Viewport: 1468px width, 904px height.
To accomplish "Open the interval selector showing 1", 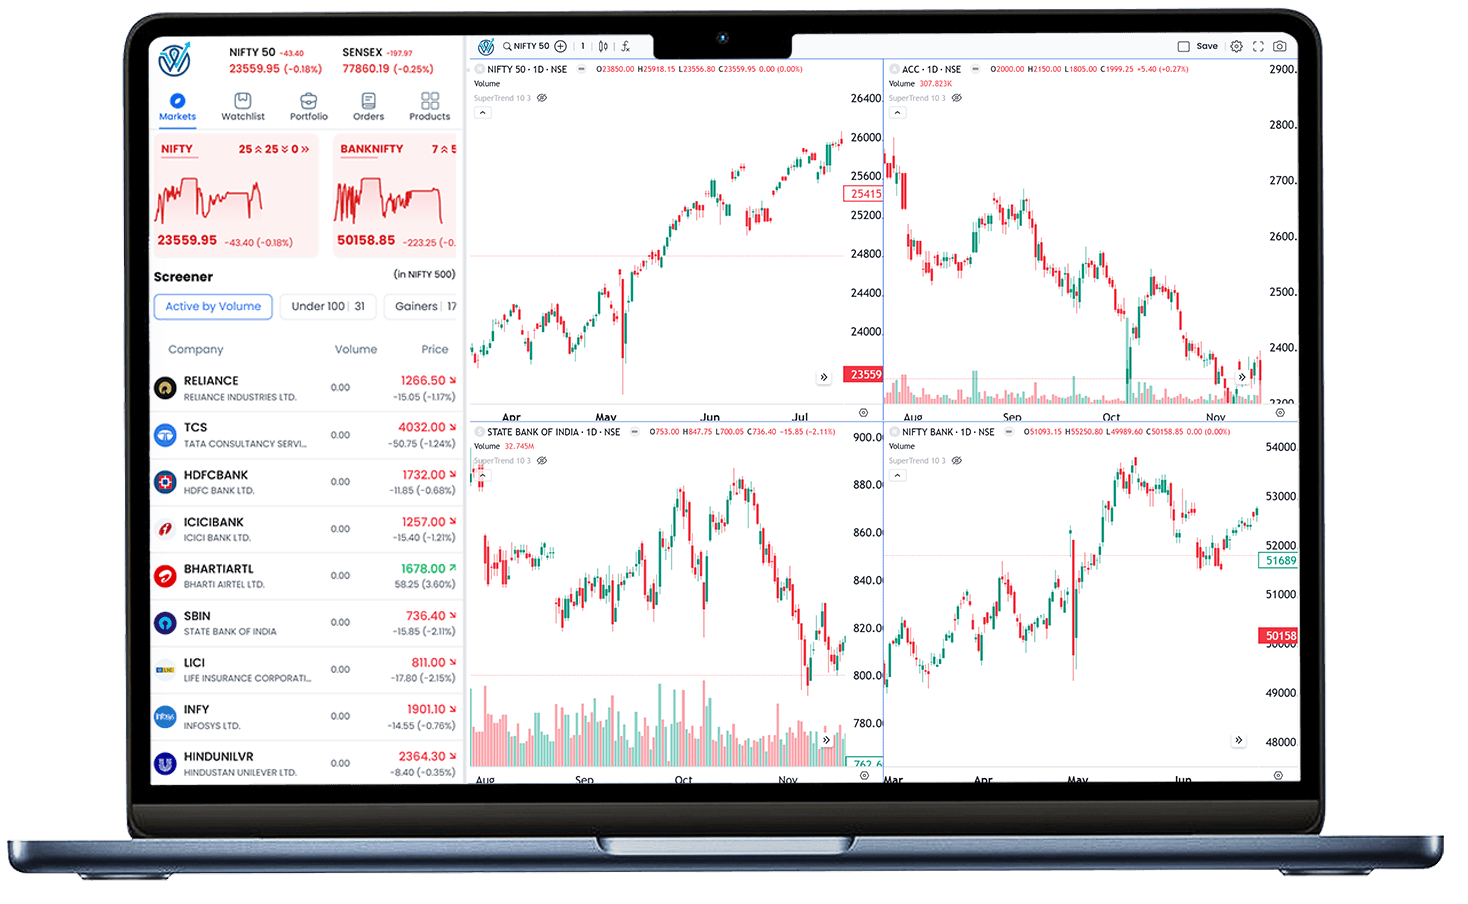I will point(583,46).
